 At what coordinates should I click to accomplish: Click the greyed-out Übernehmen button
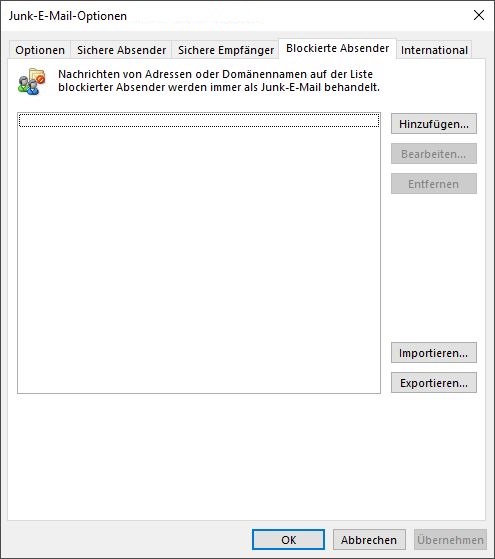pyautogui.click(x=450, y=540)
